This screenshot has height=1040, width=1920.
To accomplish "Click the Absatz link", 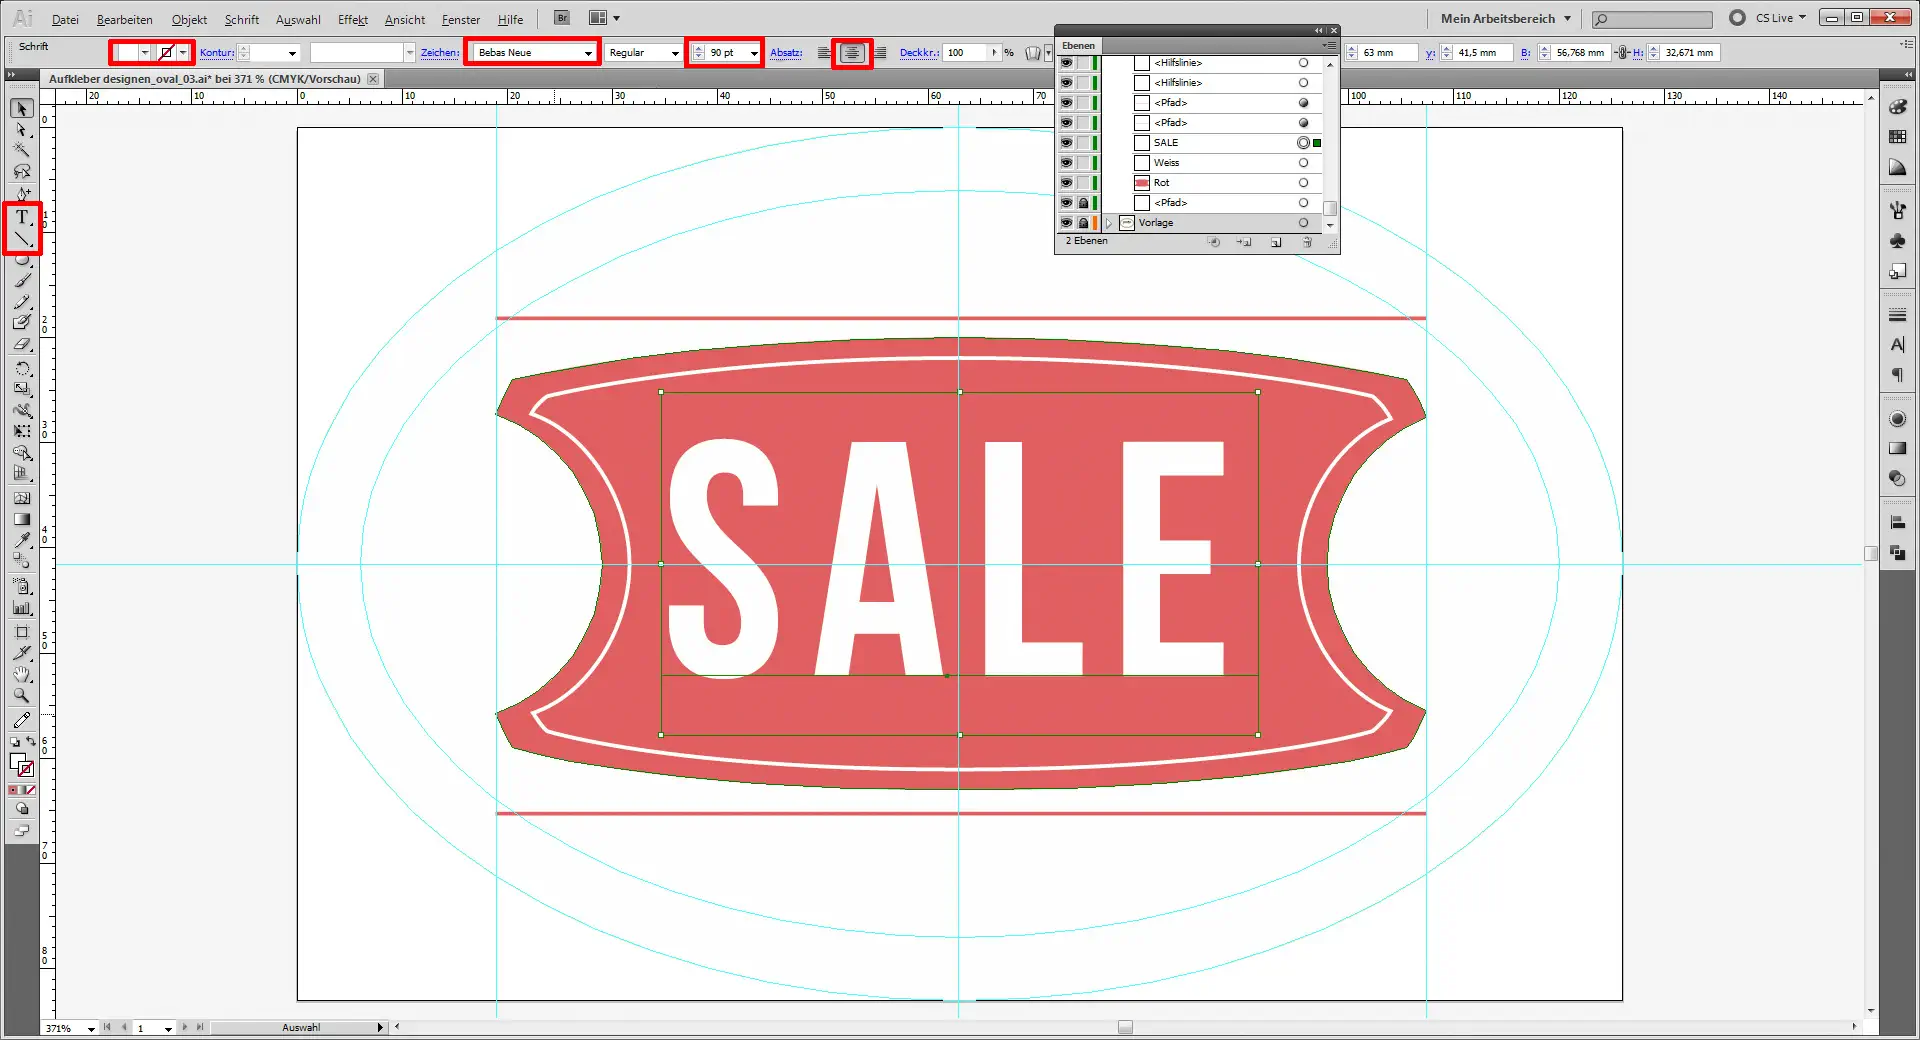I will 786,53.
